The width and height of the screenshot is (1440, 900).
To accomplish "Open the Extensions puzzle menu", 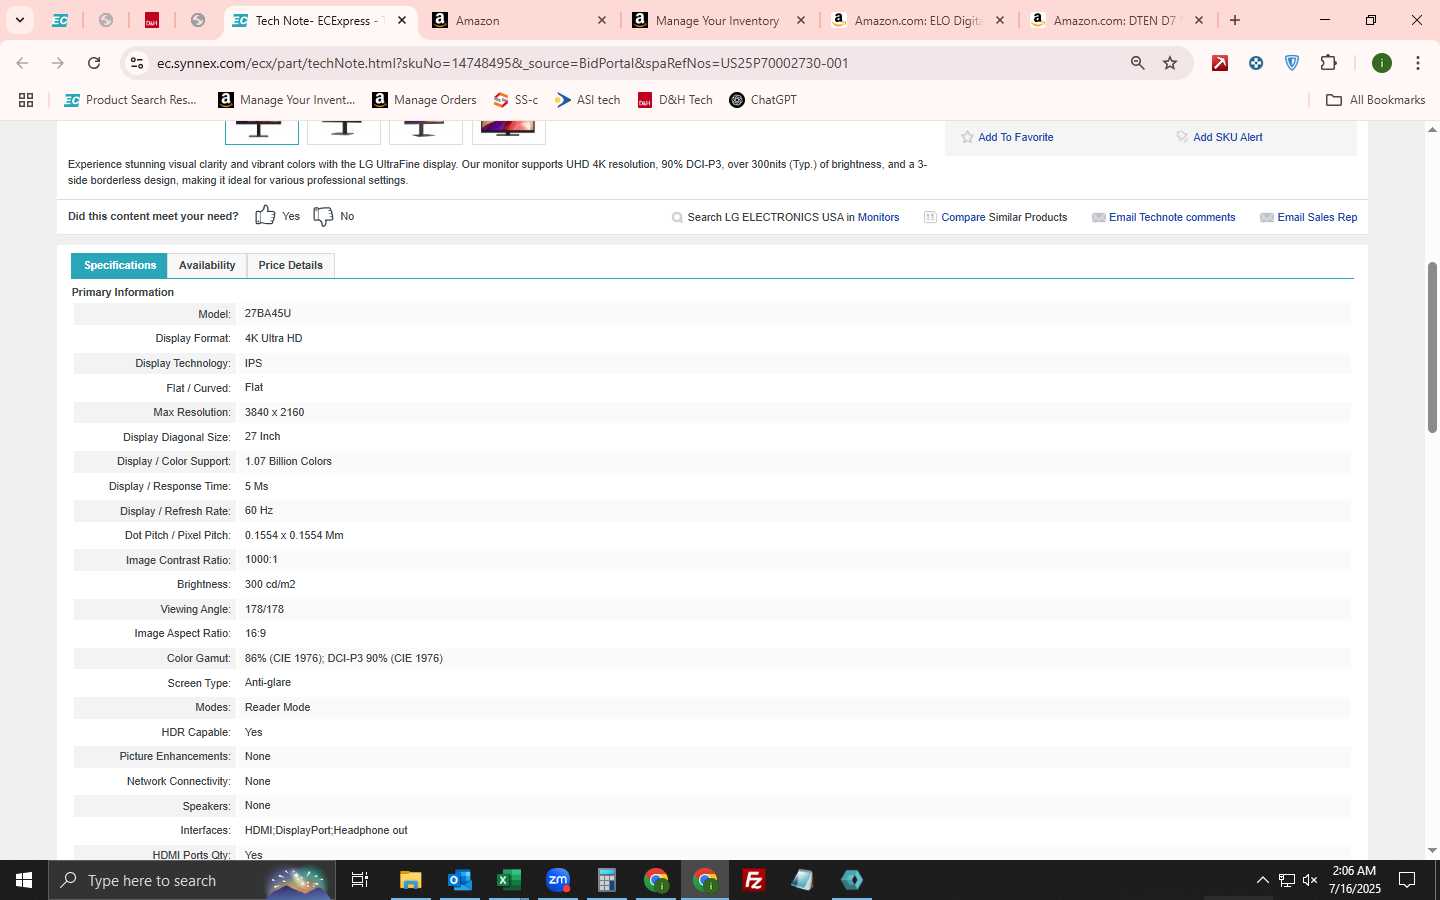I will pyautogui.click(x=1328, y=63).
